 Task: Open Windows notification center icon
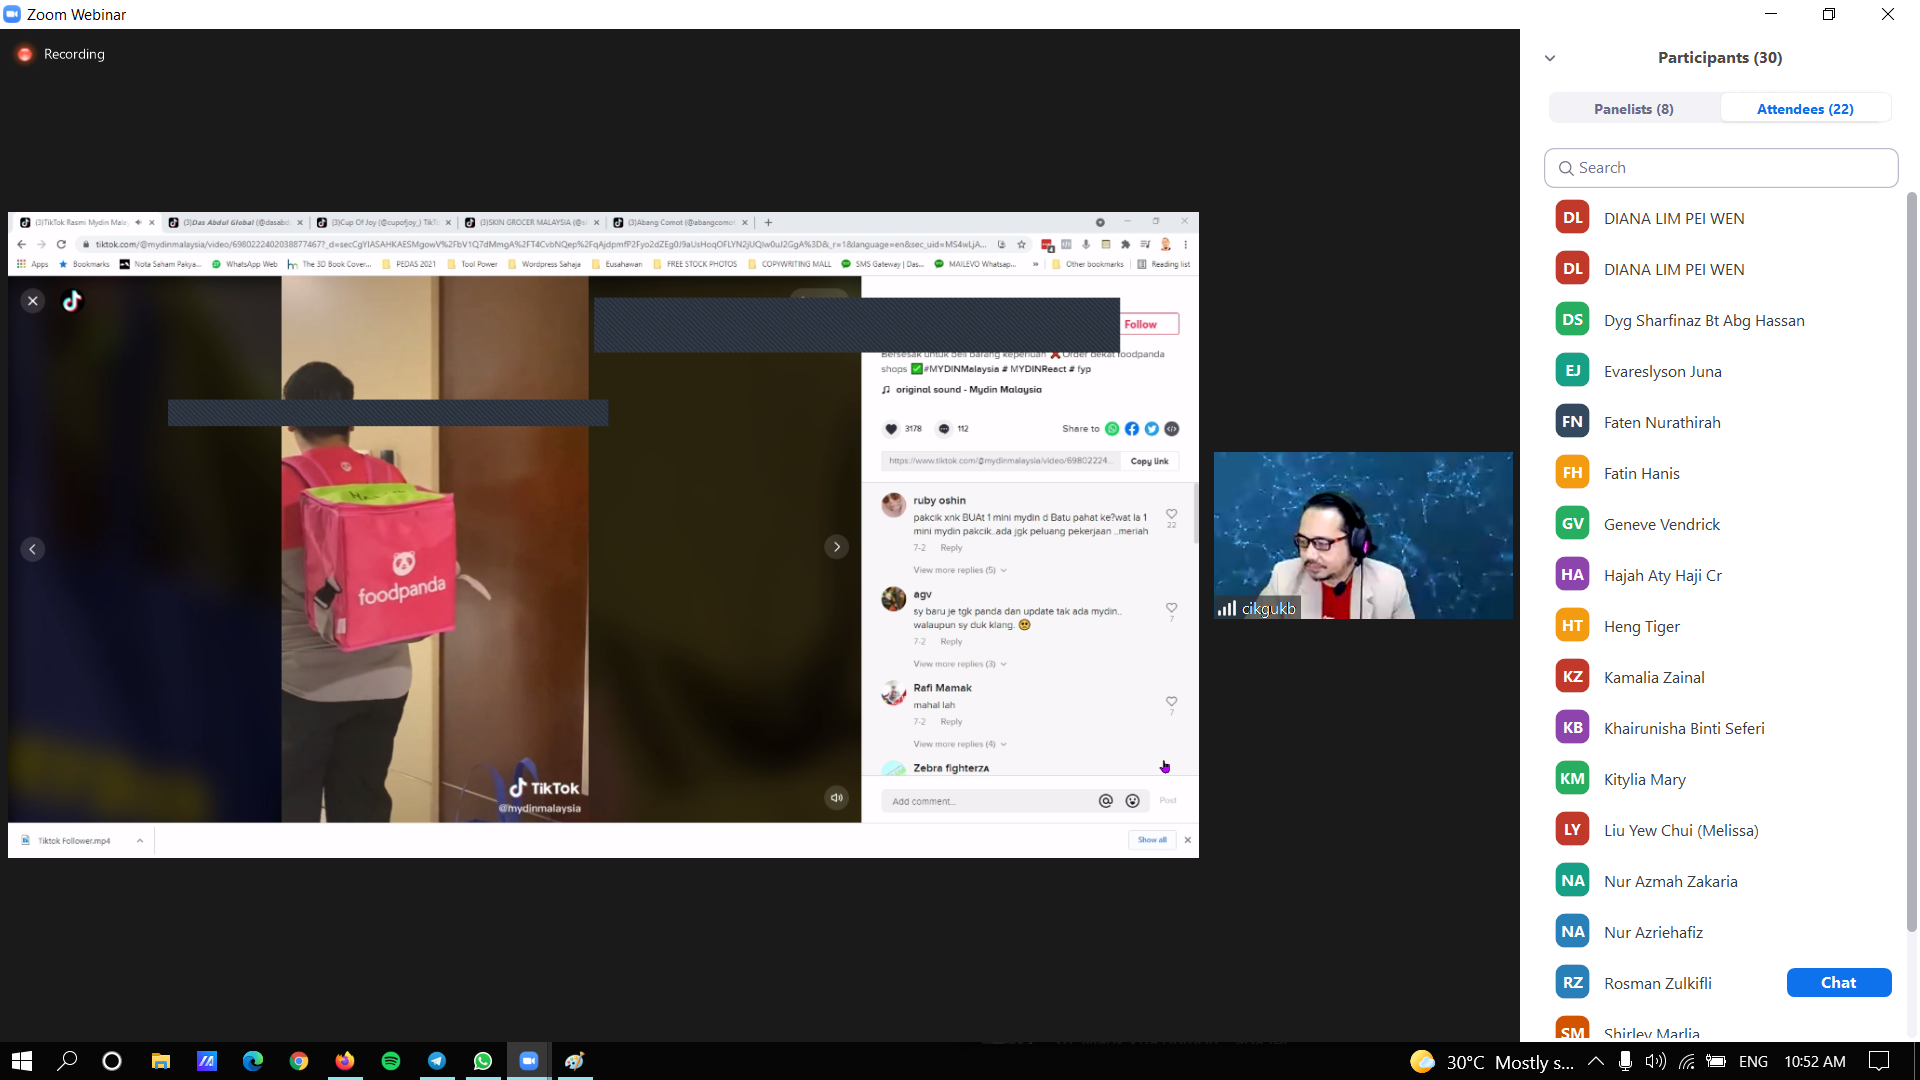(1879, 1061)
